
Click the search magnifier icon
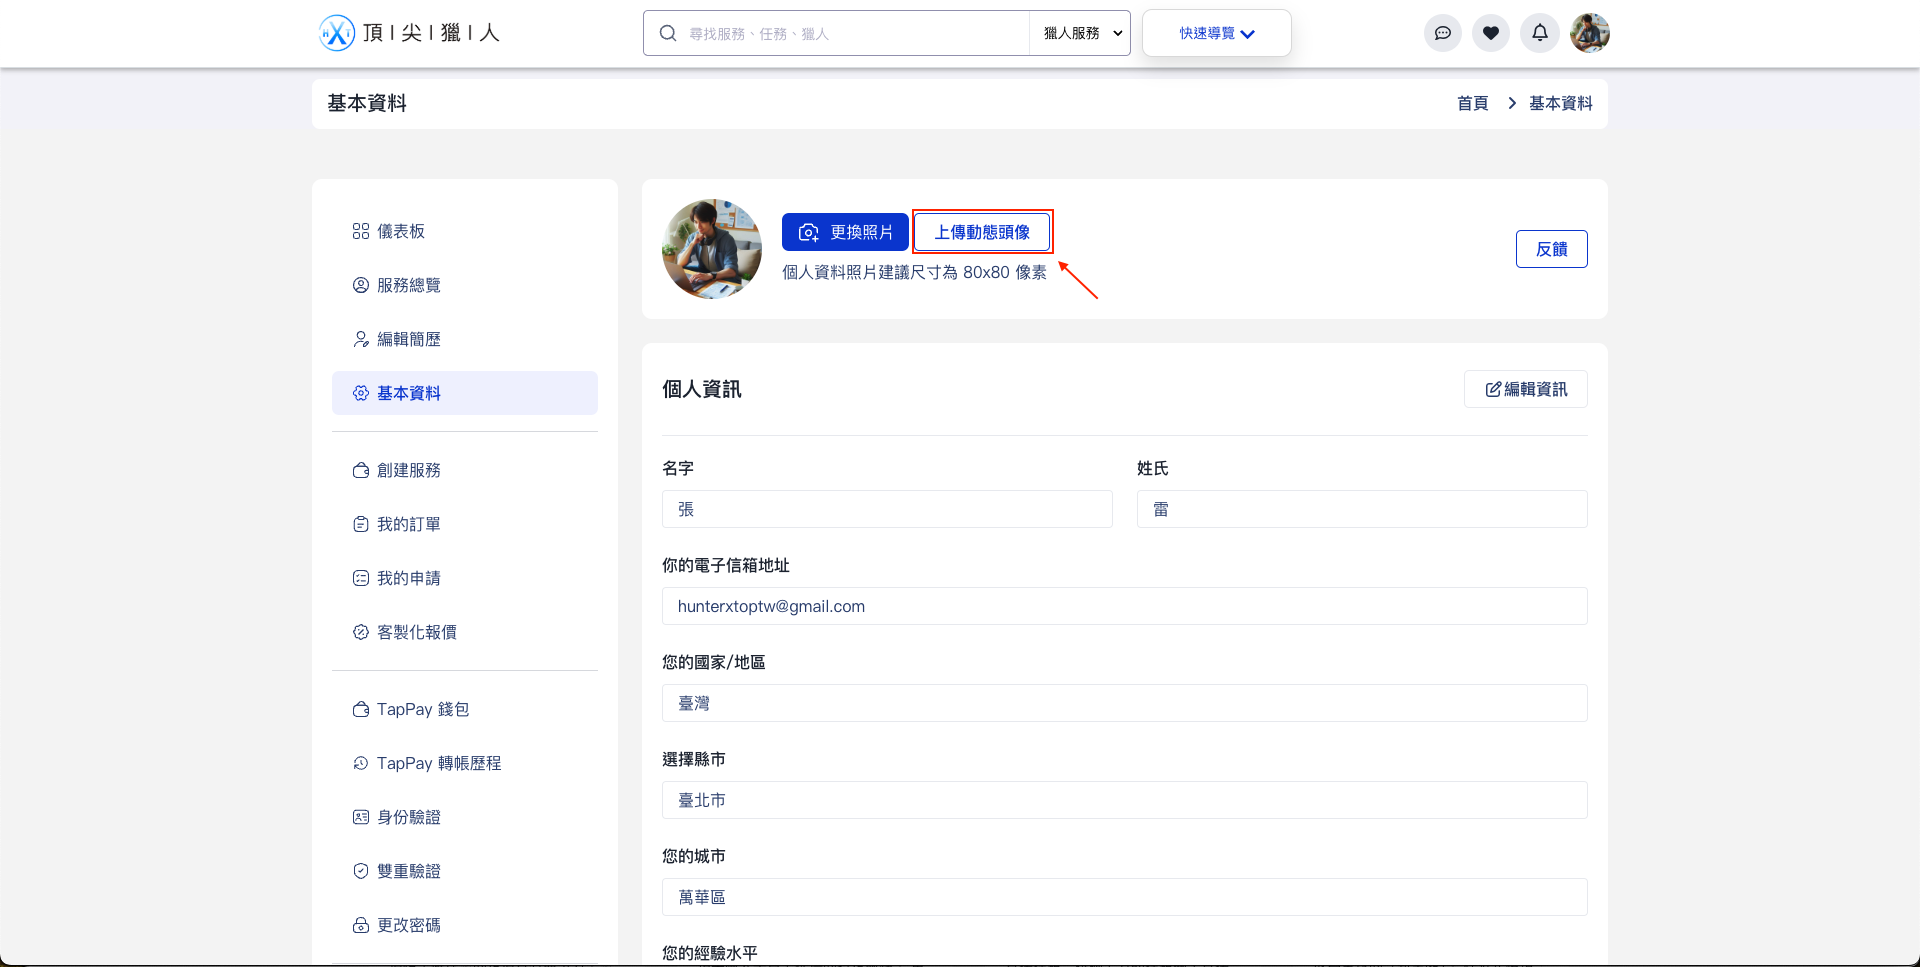(668, 33)
